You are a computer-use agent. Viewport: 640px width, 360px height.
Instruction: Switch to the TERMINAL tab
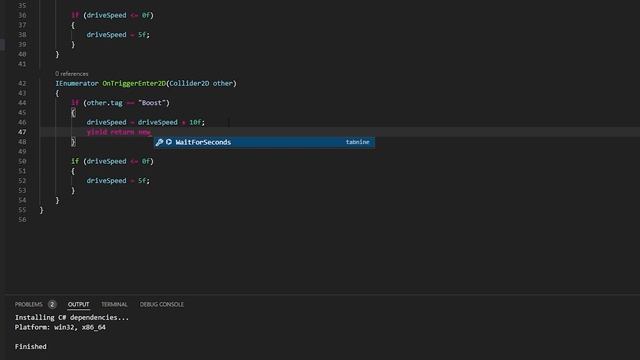[114, 304]
